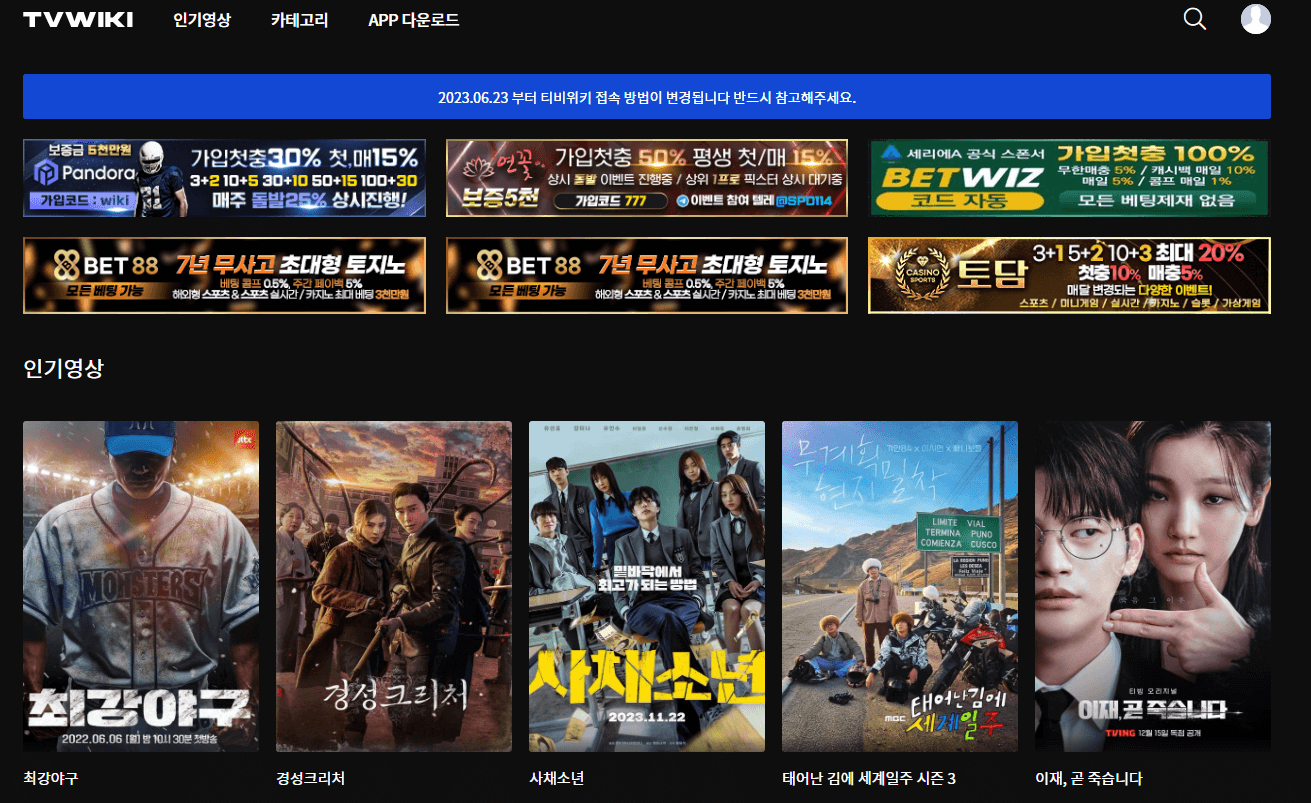Open the Pandora banner ad
This screenshot has height=803, width=1311.
[224, 178]
